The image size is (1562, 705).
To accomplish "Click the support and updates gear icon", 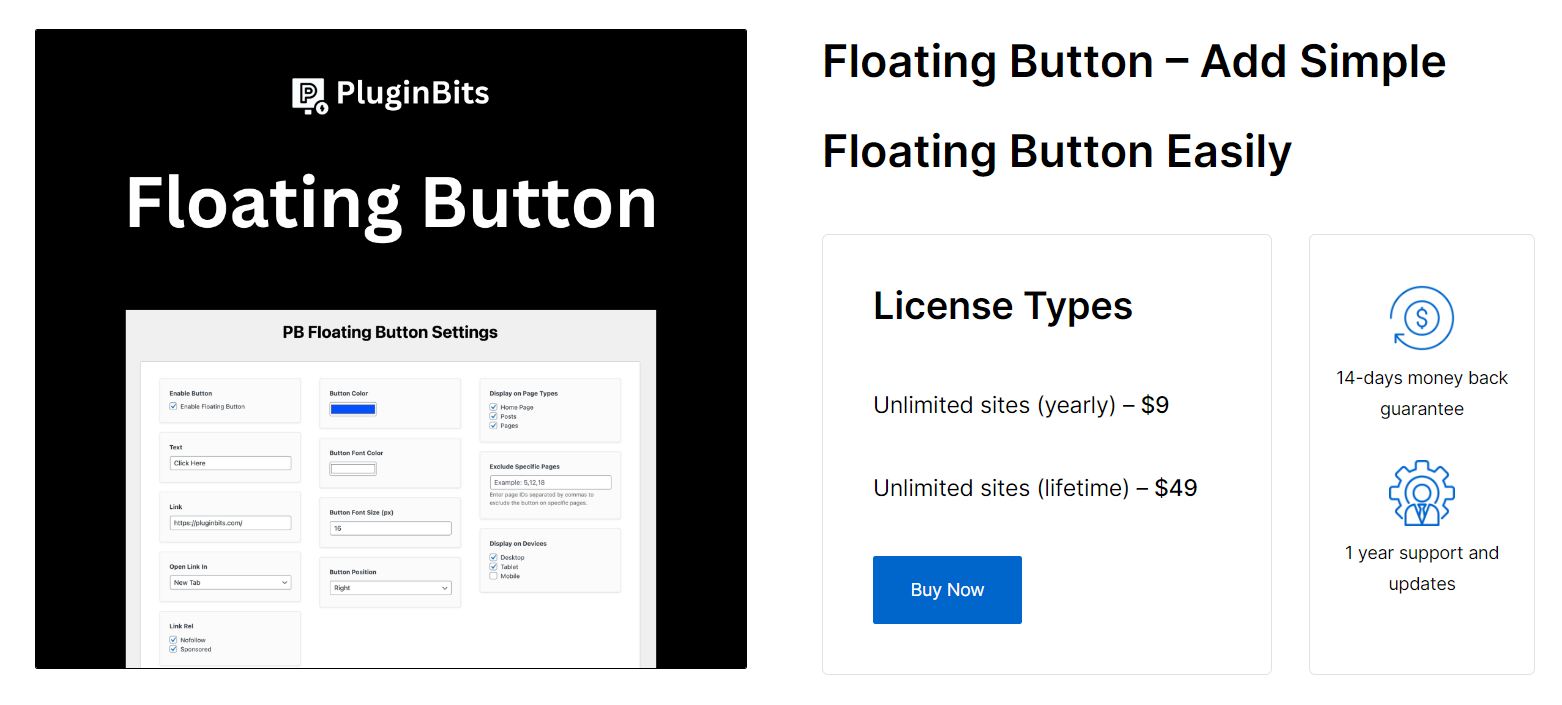I will pyautogui.click(x=1421, y=492).
